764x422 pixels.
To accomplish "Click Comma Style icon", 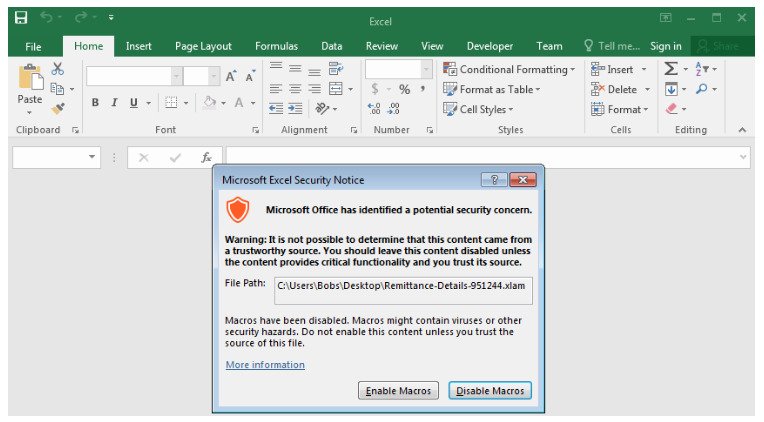I will click(422, 89).
